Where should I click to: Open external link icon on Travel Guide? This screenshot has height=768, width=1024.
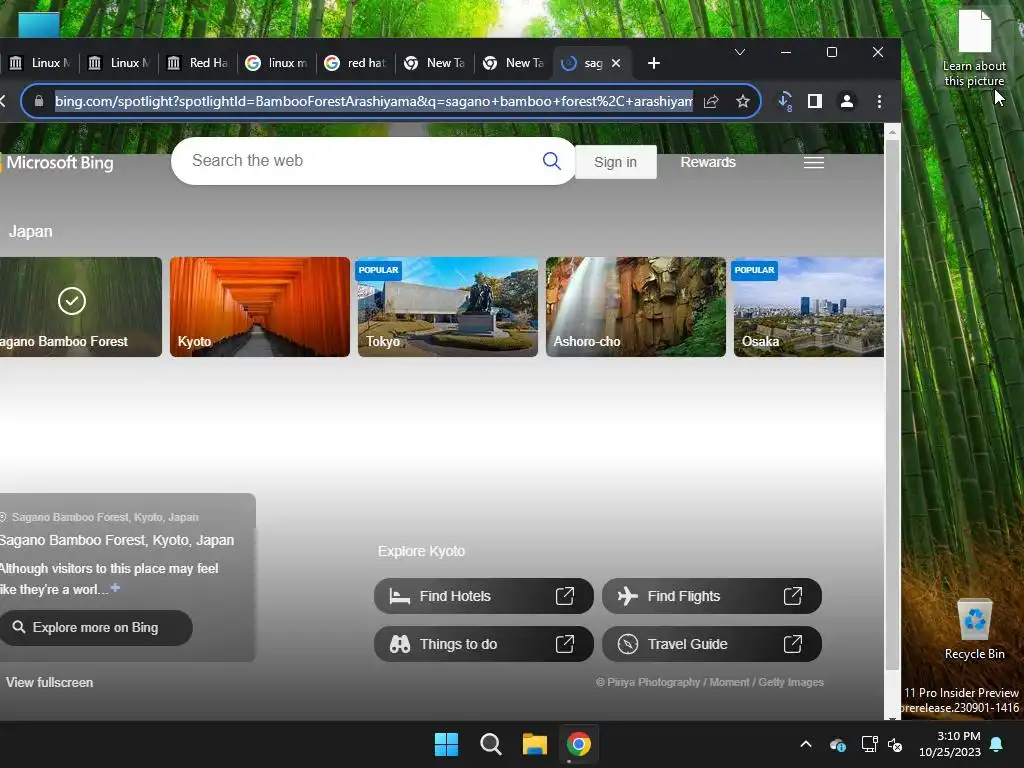click(x=793, y=644)
